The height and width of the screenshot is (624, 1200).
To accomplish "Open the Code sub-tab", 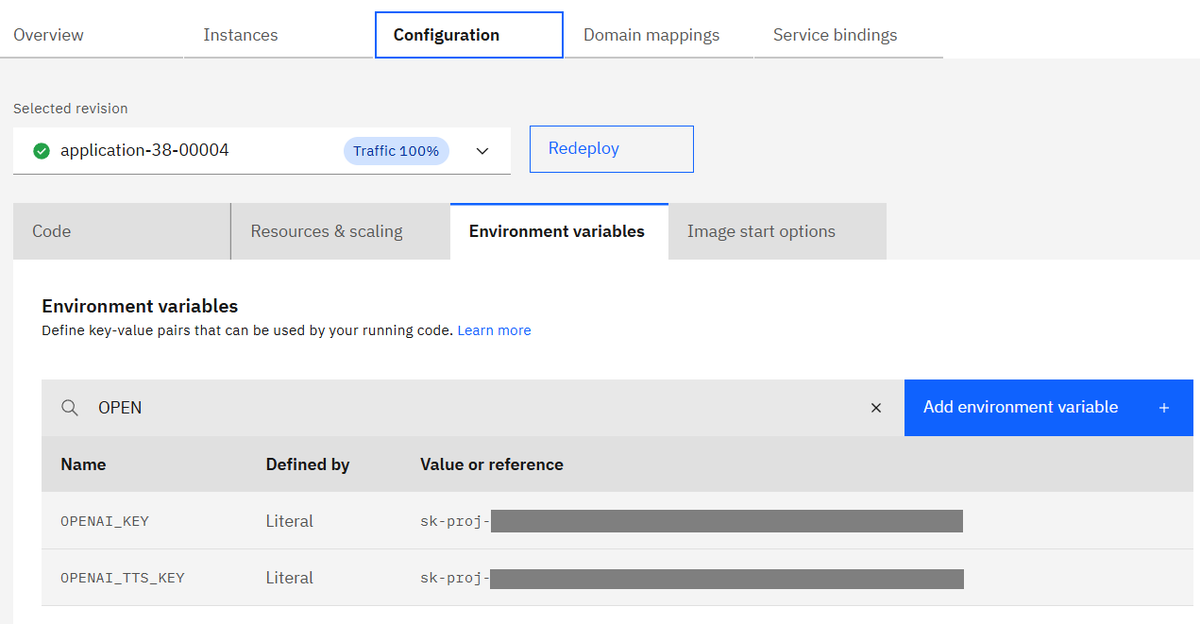I will tap(51, 231).
